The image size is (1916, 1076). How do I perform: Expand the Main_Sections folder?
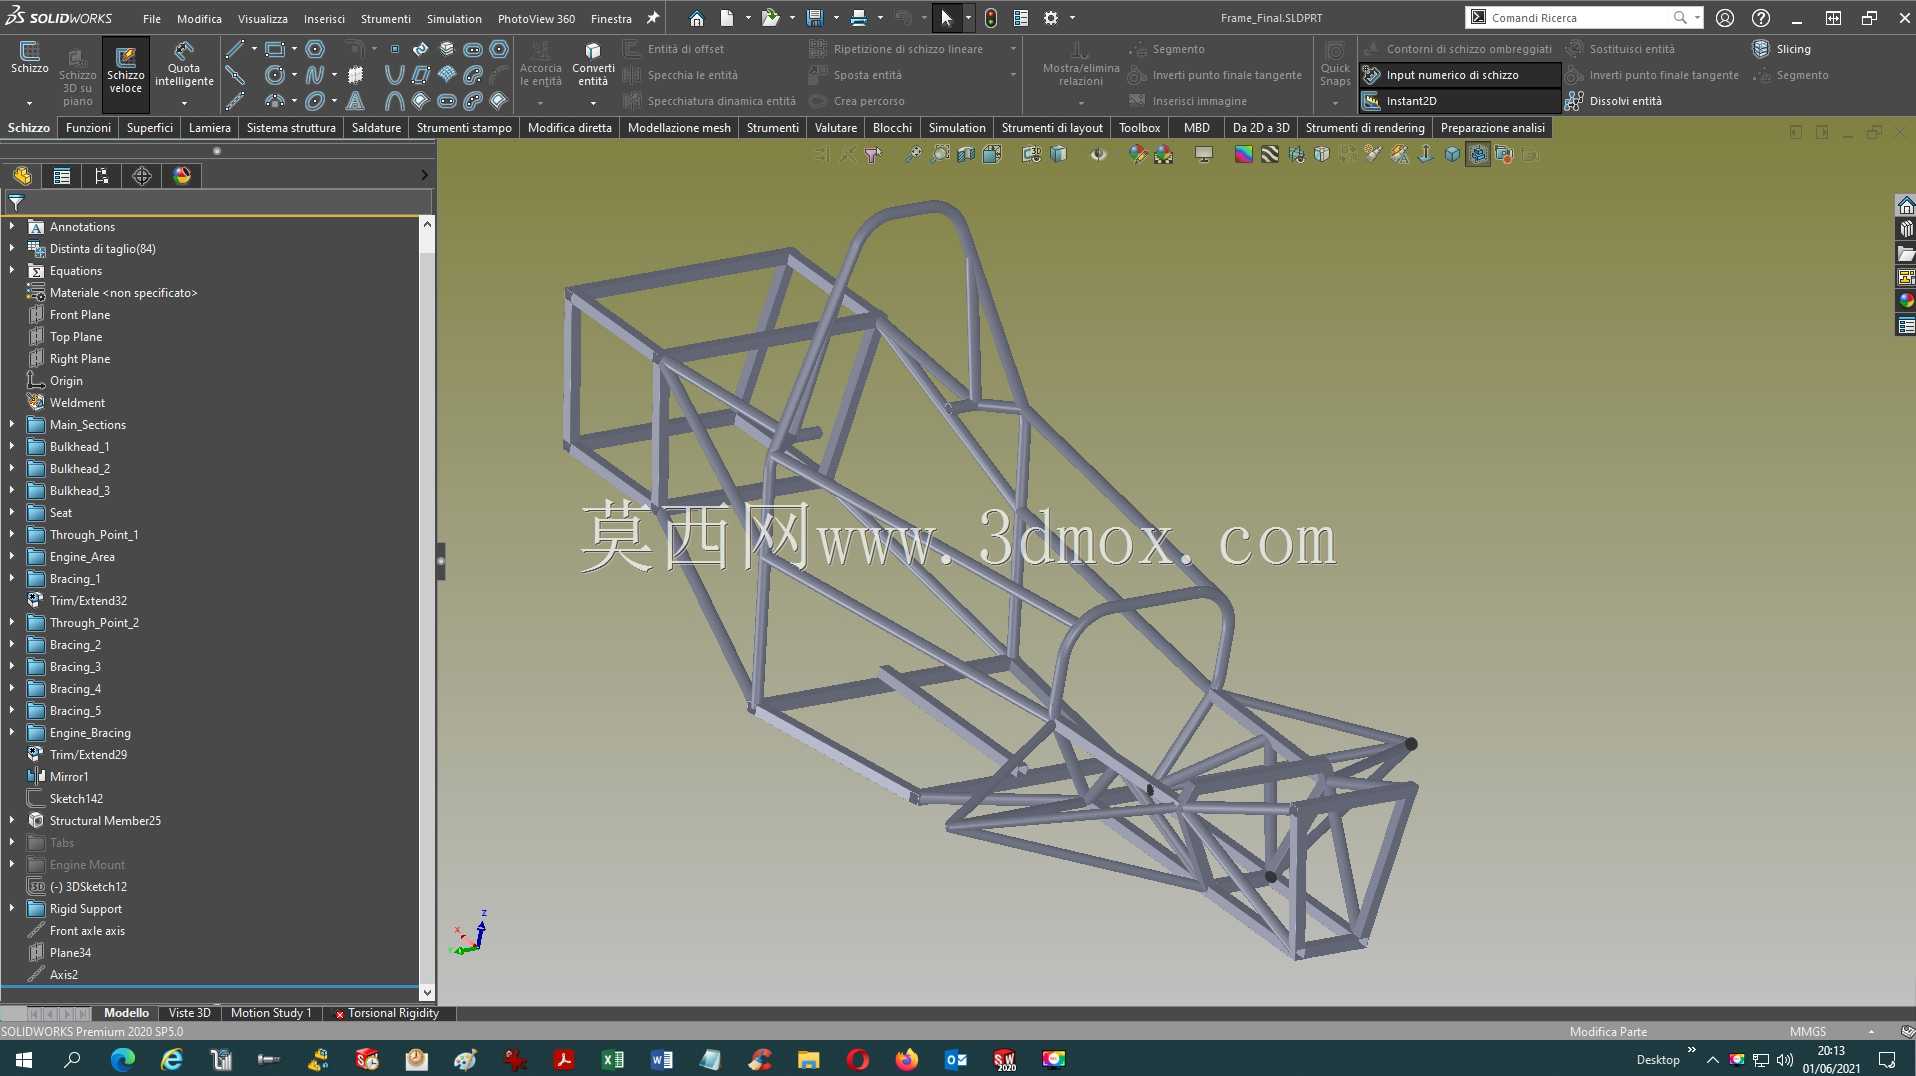pos(12,425)
